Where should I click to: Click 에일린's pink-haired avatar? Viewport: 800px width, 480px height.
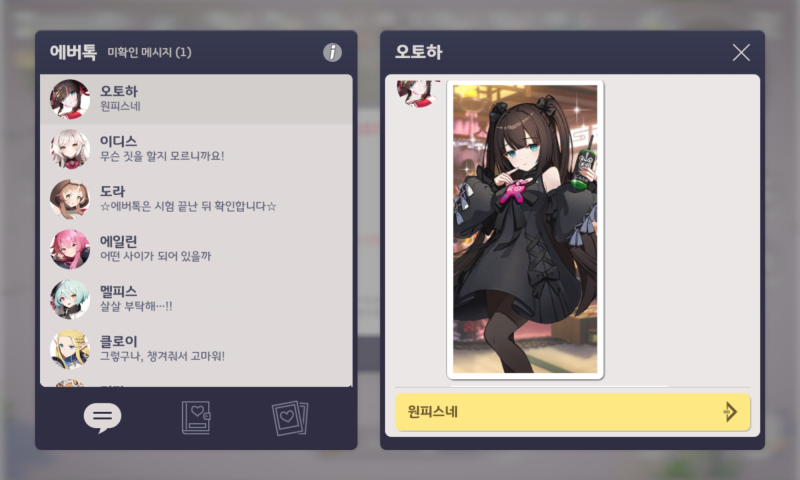[x=70, y=249]
